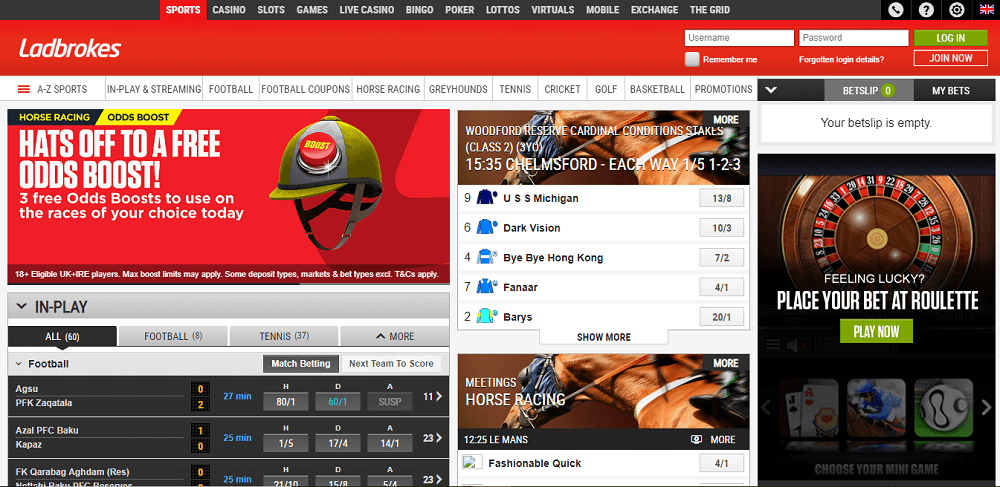The height and width of the screenshot is (487, 1000).
Task: Click Dark Vision jockey silk icon
Action: [x=487, y=228]
